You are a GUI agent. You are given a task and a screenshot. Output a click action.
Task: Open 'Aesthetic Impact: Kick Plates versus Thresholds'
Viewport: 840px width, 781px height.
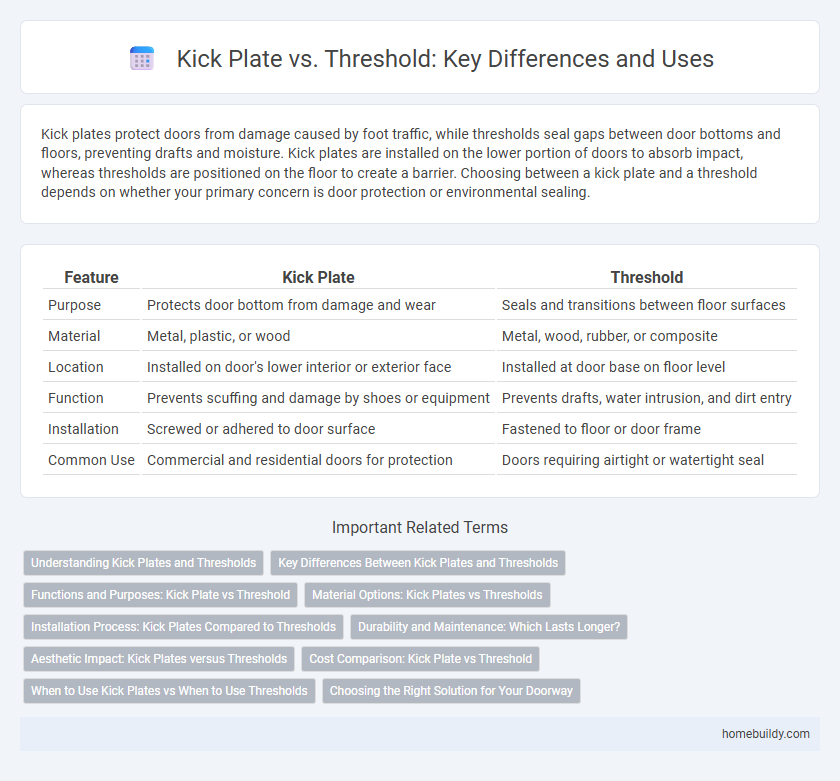pos(157,659)
